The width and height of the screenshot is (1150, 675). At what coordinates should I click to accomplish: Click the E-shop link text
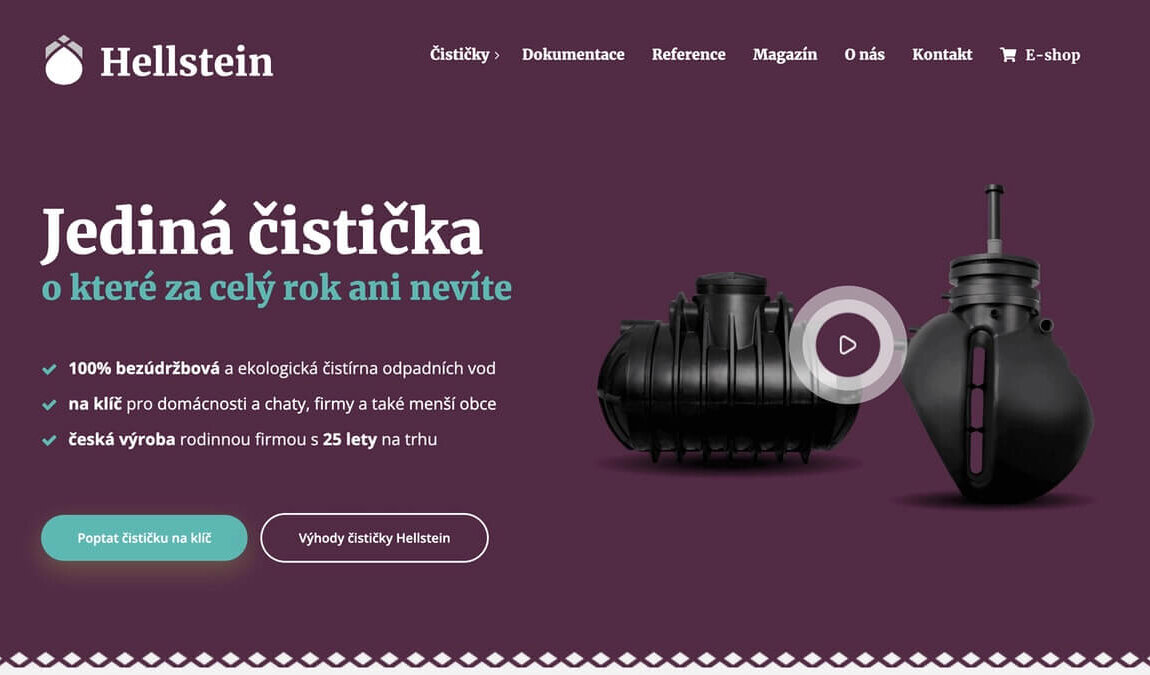coord(1052,55)
